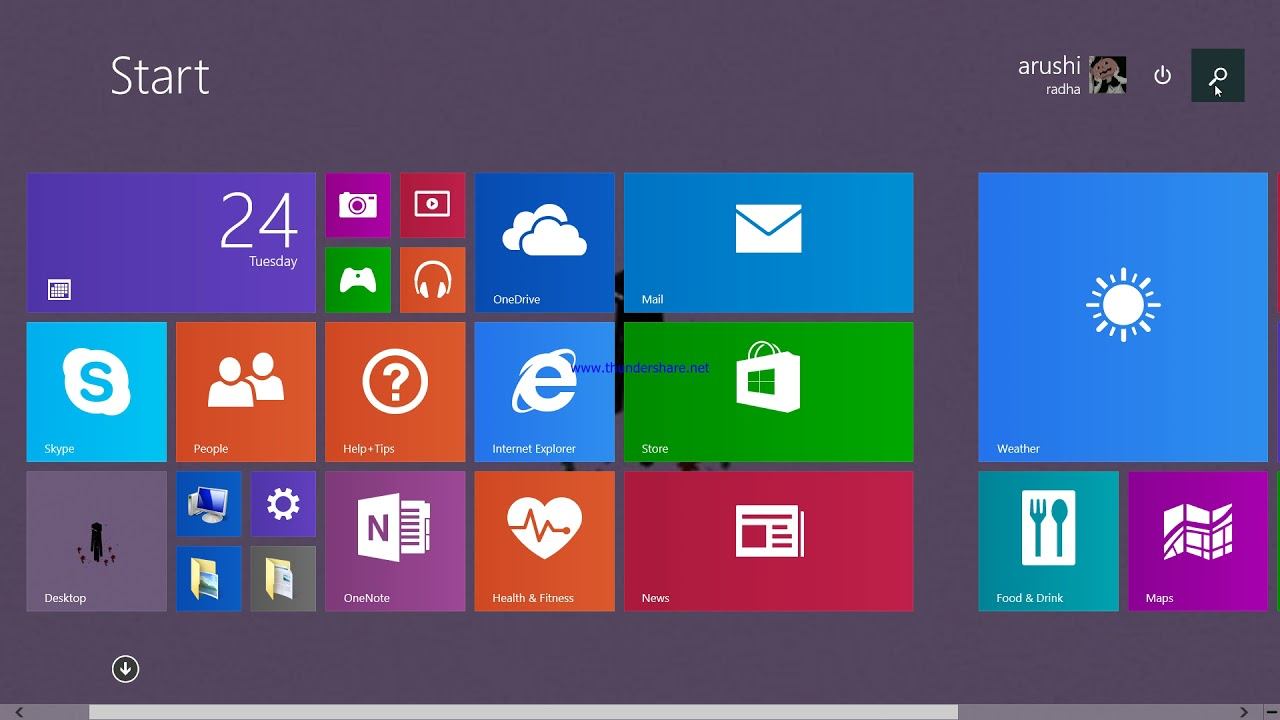
Task: Click the arushi profile picture
Action: [x=1108, y=75]
